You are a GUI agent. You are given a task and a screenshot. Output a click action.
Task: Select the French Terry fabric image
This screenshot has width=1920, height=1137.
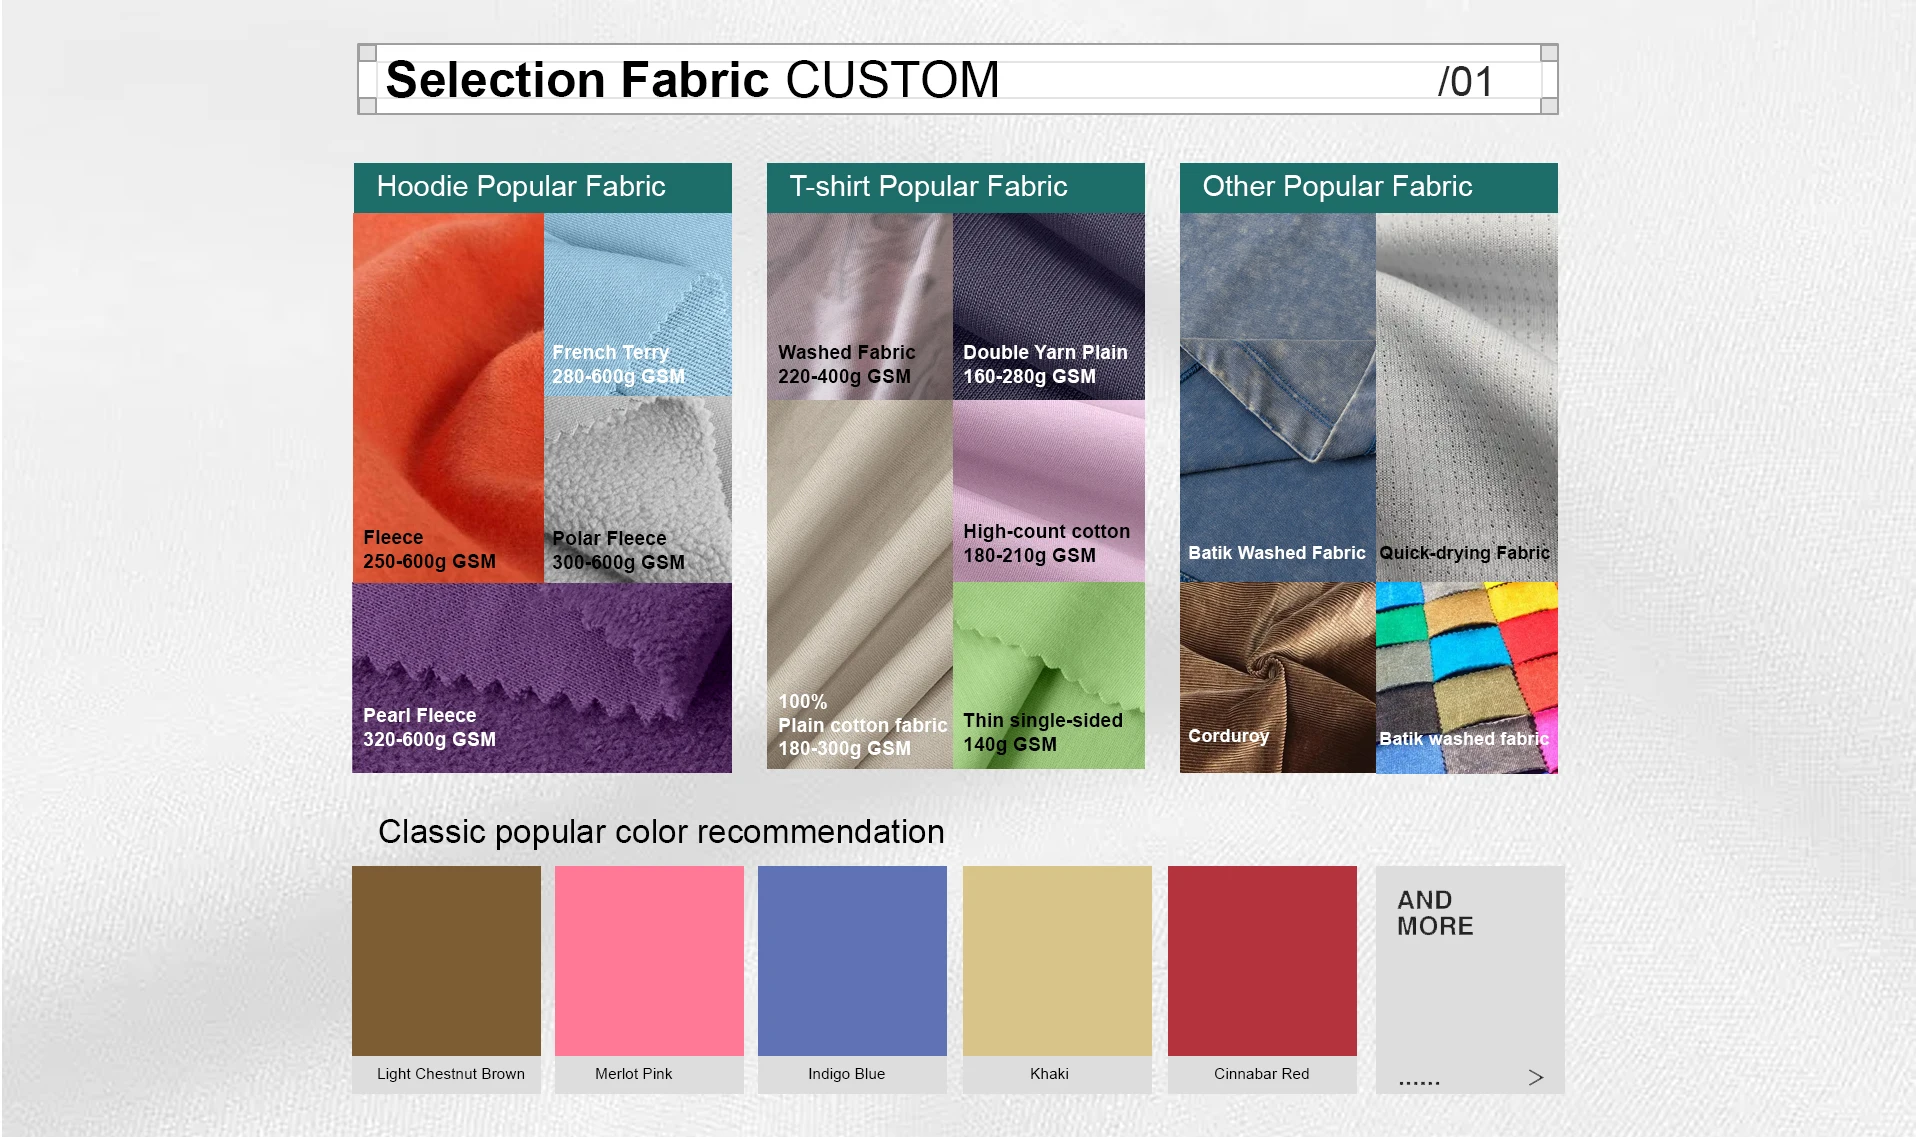point(638,305)
